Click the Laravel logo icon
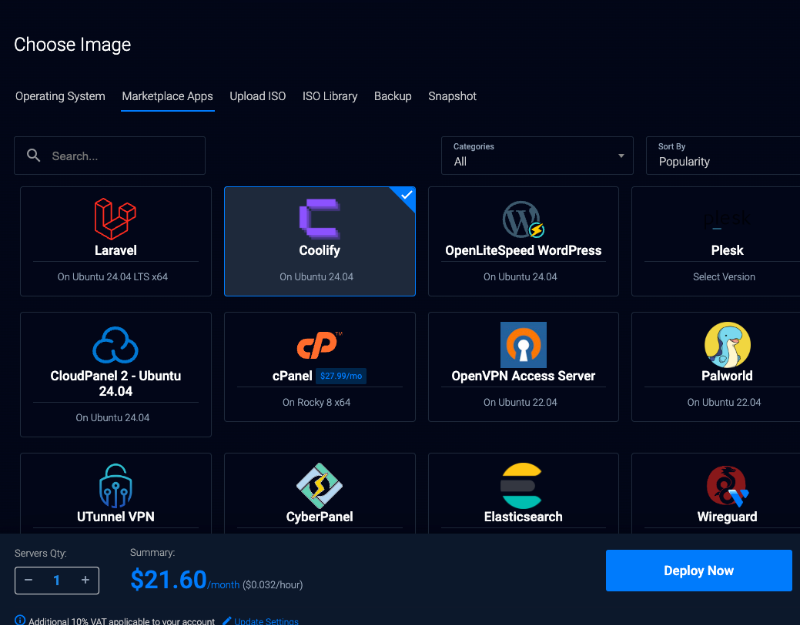The height and width of the screenshot is (625, 800). click(115, 219)
